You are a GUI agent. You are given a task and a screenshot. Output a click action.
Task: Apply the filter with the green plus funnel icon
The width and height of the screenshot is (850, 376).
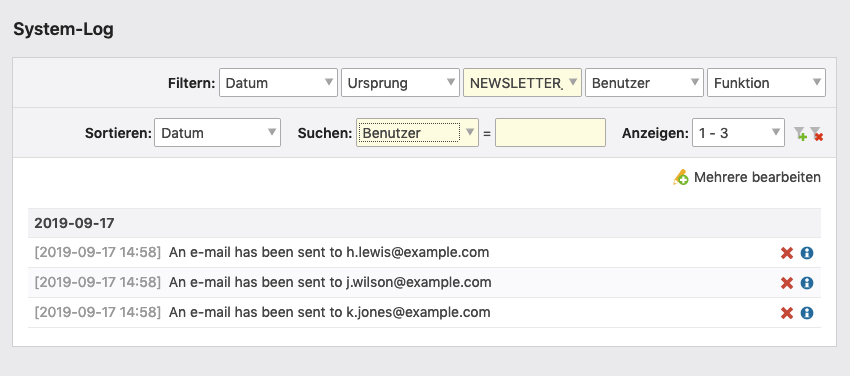pyautogui.click(x=800, y=134)
